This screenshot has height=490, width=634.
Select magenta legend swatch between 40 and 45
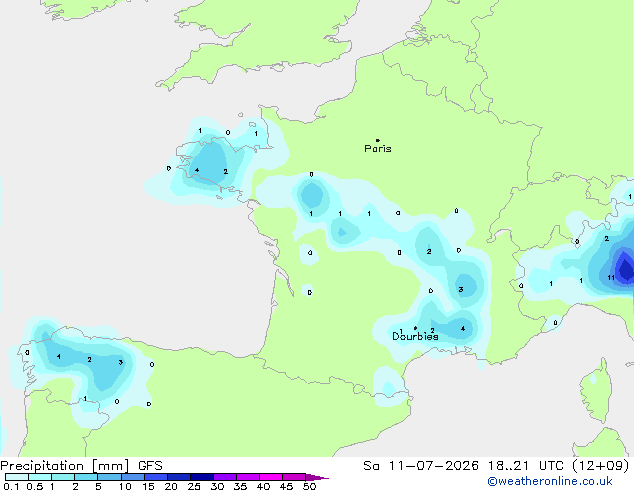(271, 477)
